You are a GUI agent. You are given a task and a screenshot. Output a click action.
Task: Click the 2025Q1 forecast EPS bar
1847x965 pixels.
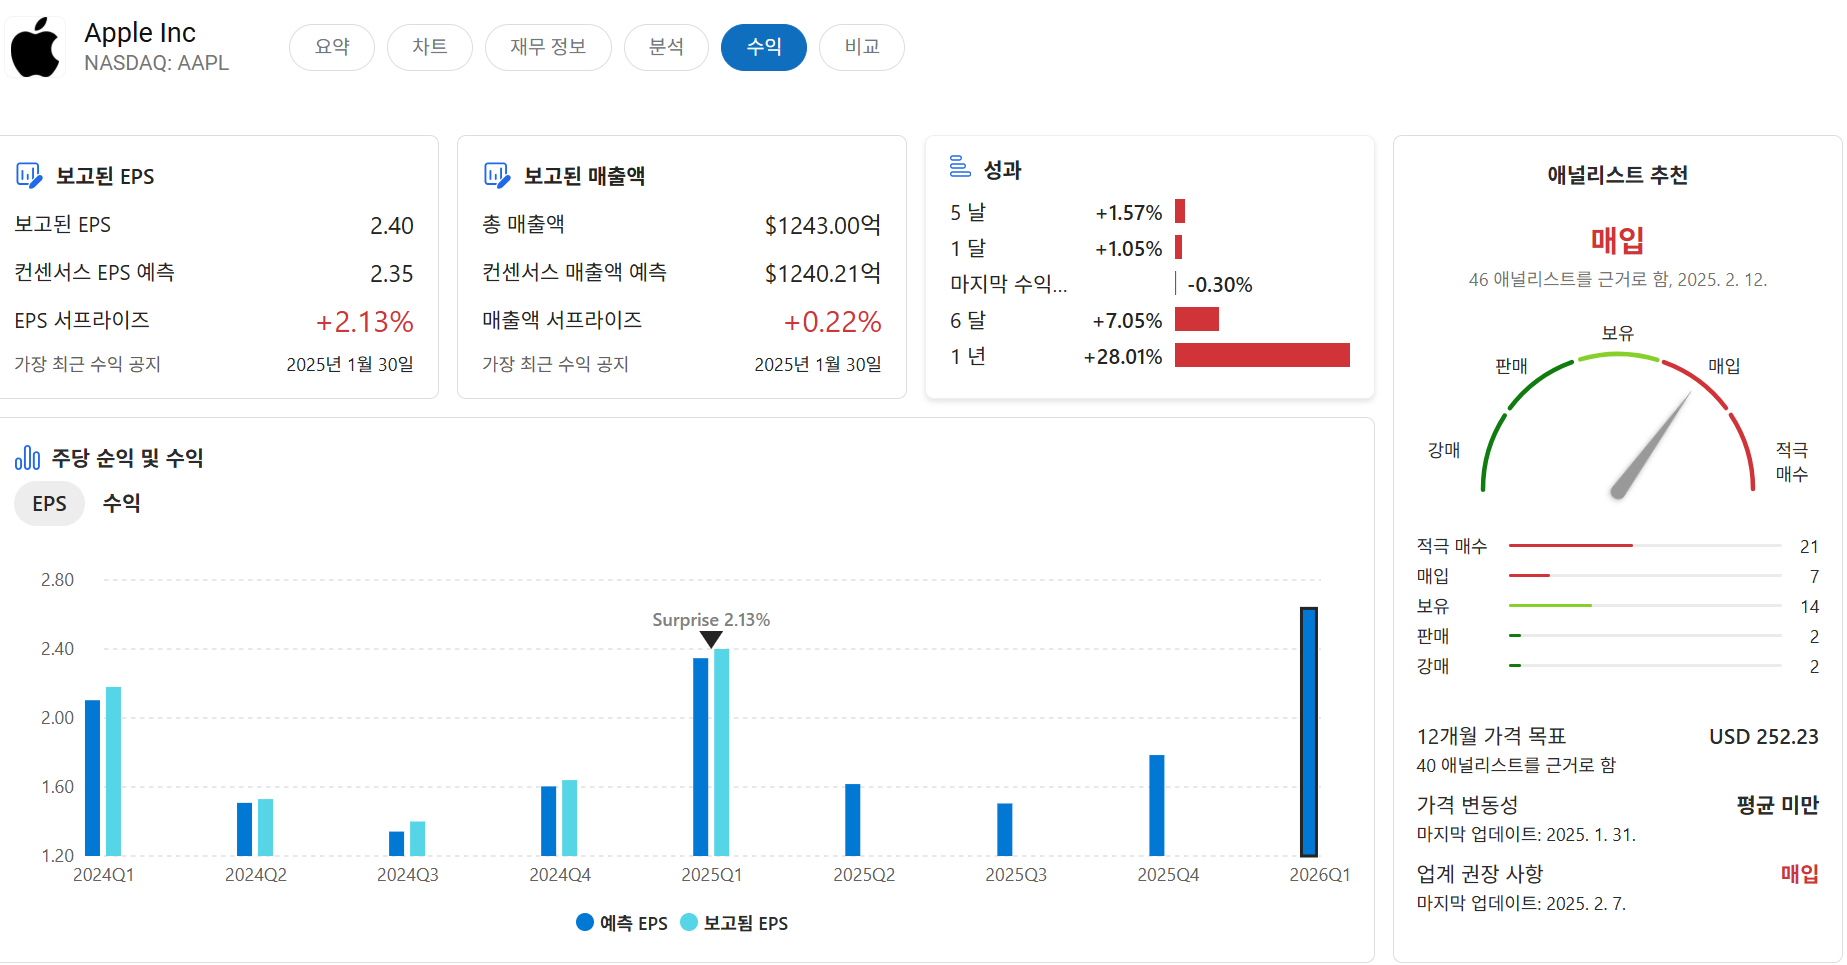pyautogui.click(x=700, y=757)
